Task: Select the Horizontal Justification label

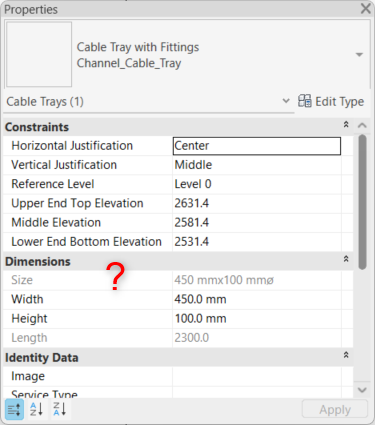Action: [x=72, y=146]
